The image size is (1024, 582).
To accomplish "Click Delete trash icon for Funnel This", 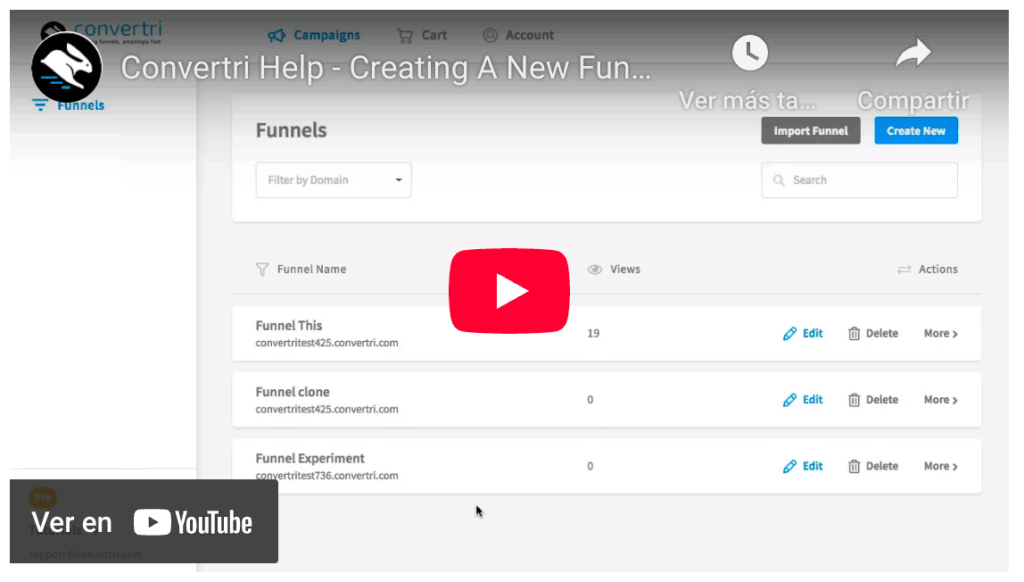I will [854, 334].
